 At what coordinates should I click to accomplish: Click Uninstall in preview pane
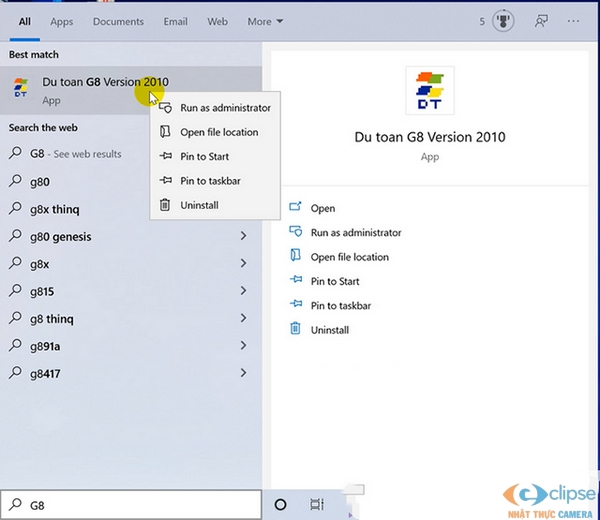[x=329, y=330]
